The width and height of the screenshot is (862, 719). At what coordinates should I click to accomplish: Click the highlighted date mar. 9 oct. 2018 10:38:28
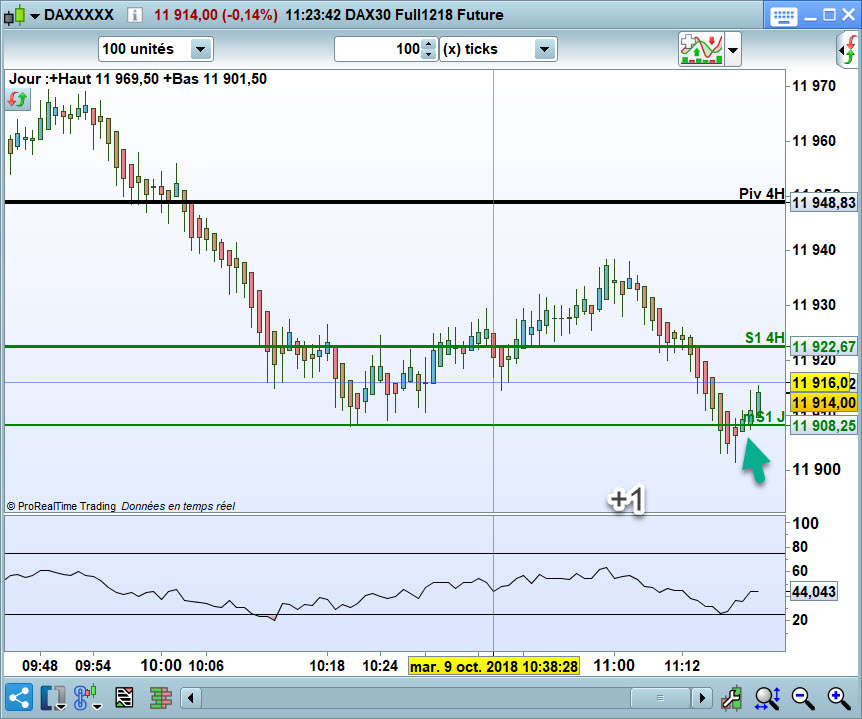[494, 666]
